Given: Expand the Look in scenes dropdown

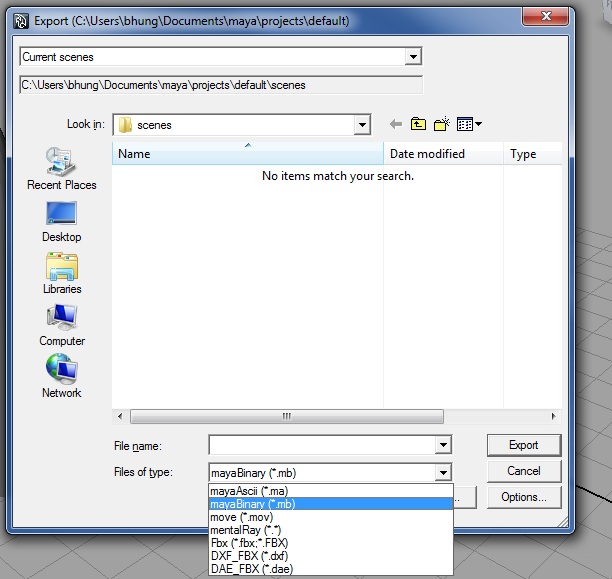Looking at the screenshot, I should click(x=362, y=125).
